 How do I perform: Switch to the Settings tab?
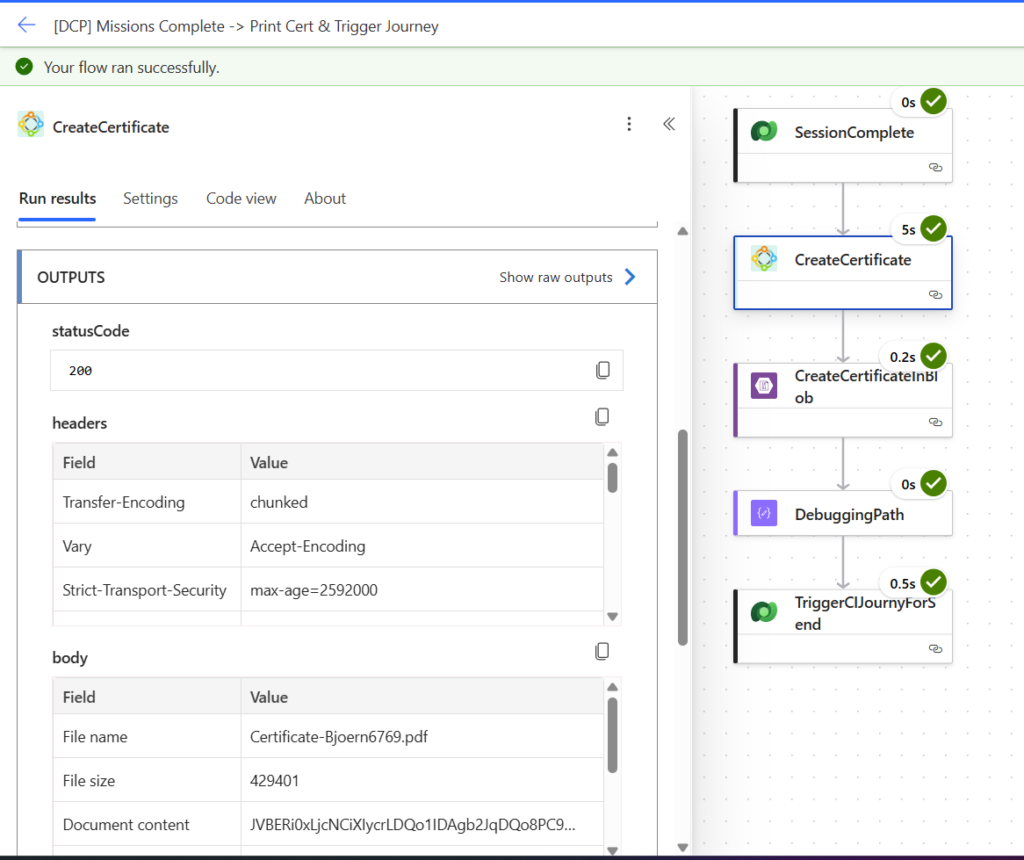tap(150, 198)
